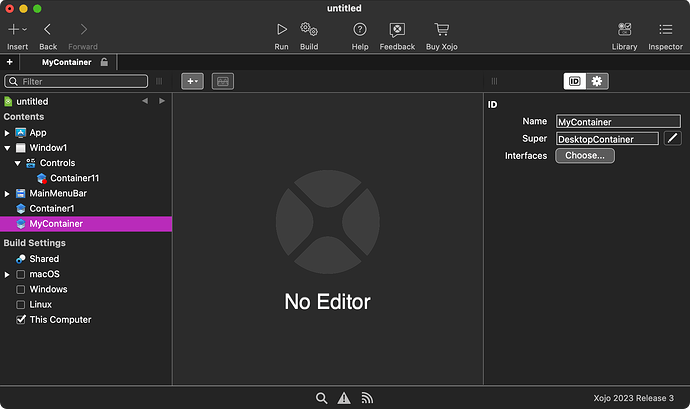Viewport: 690px width, 409px height.
Task: Click the Forward navigation arrow
Action: [83, 29]
